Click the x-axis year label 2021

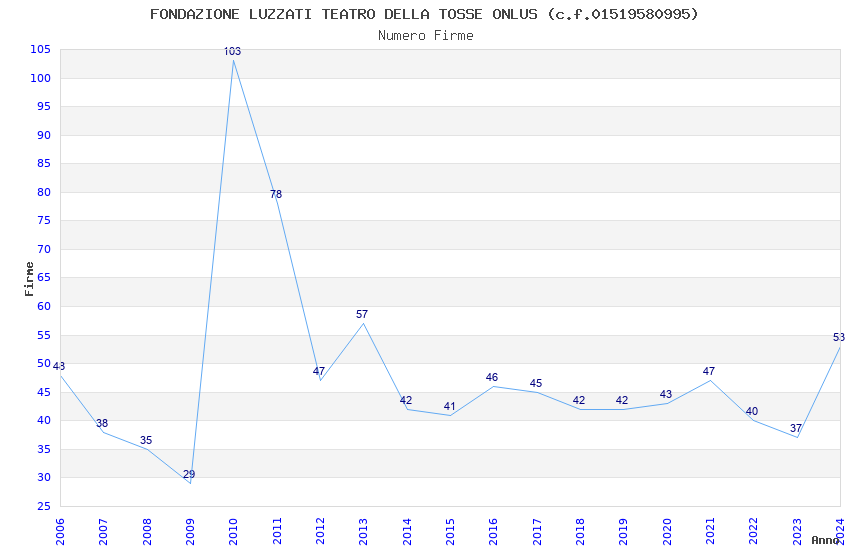coord(710,532)
